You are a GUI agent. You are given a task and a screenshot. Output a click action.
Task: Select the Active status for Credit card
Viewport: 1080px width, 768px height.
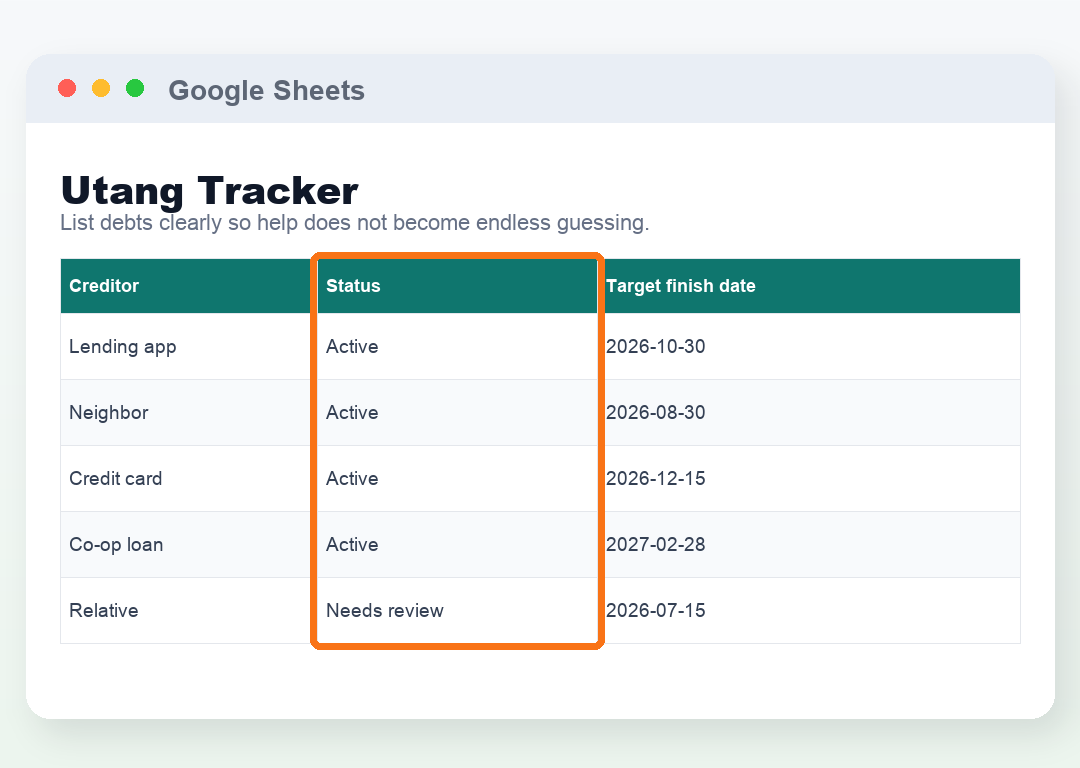(x=457, y=479)
